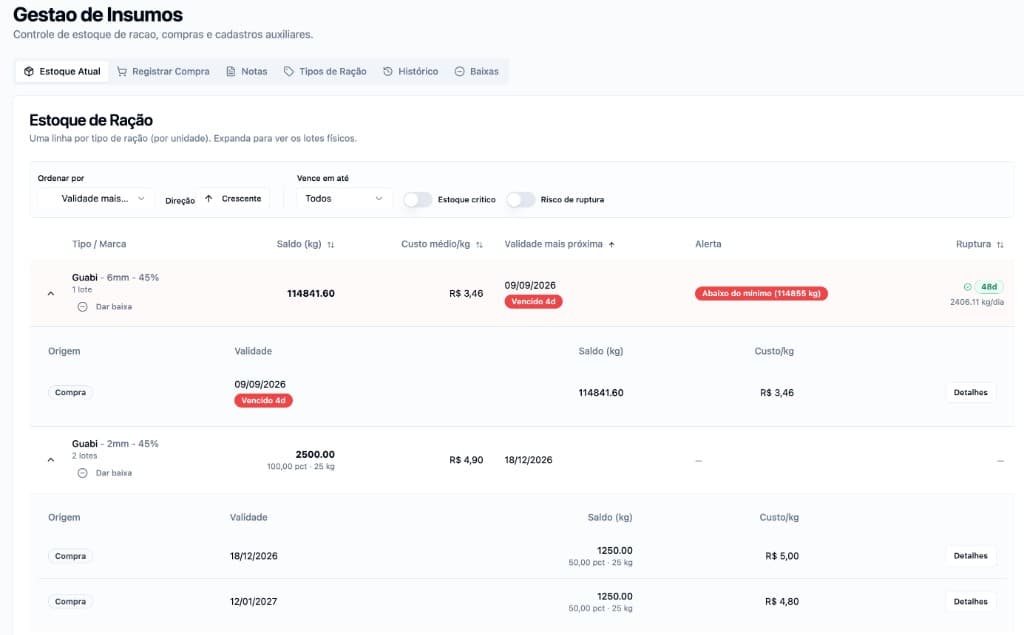The height and width of the screenshot is (635, 1024).
Task: Open the Vence em até dropdown
Action: coord(344,199)
